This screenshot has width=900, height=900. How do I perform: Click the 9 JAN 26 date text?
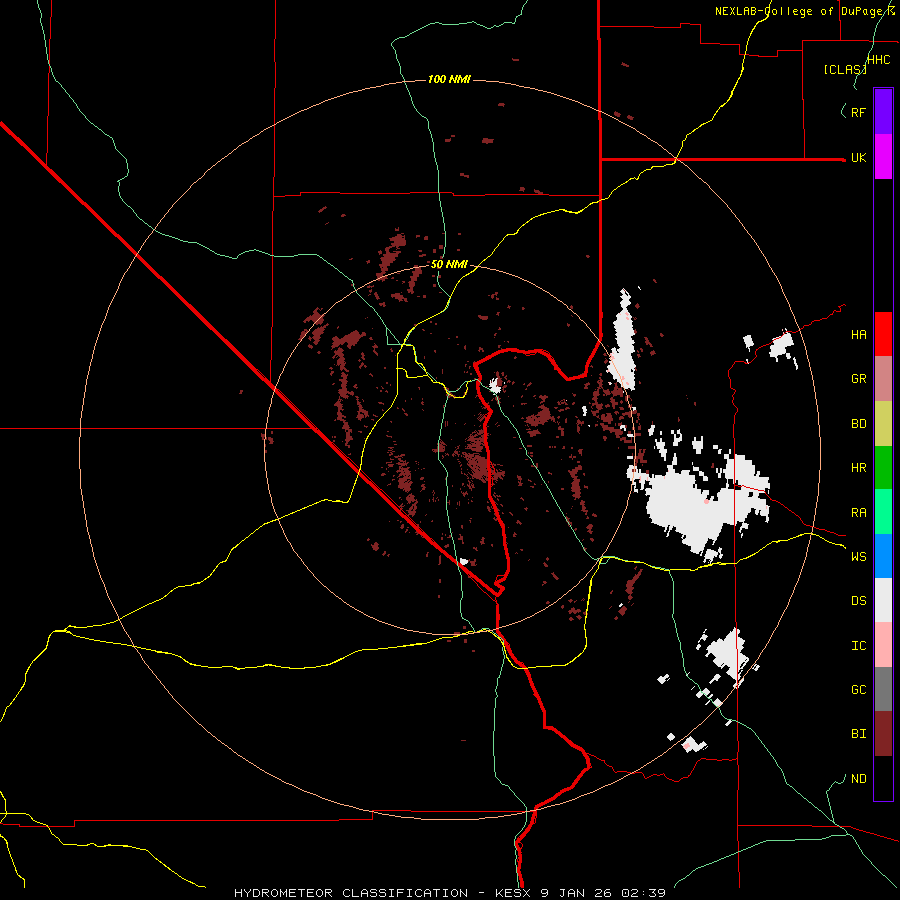[x=578, y=893]
